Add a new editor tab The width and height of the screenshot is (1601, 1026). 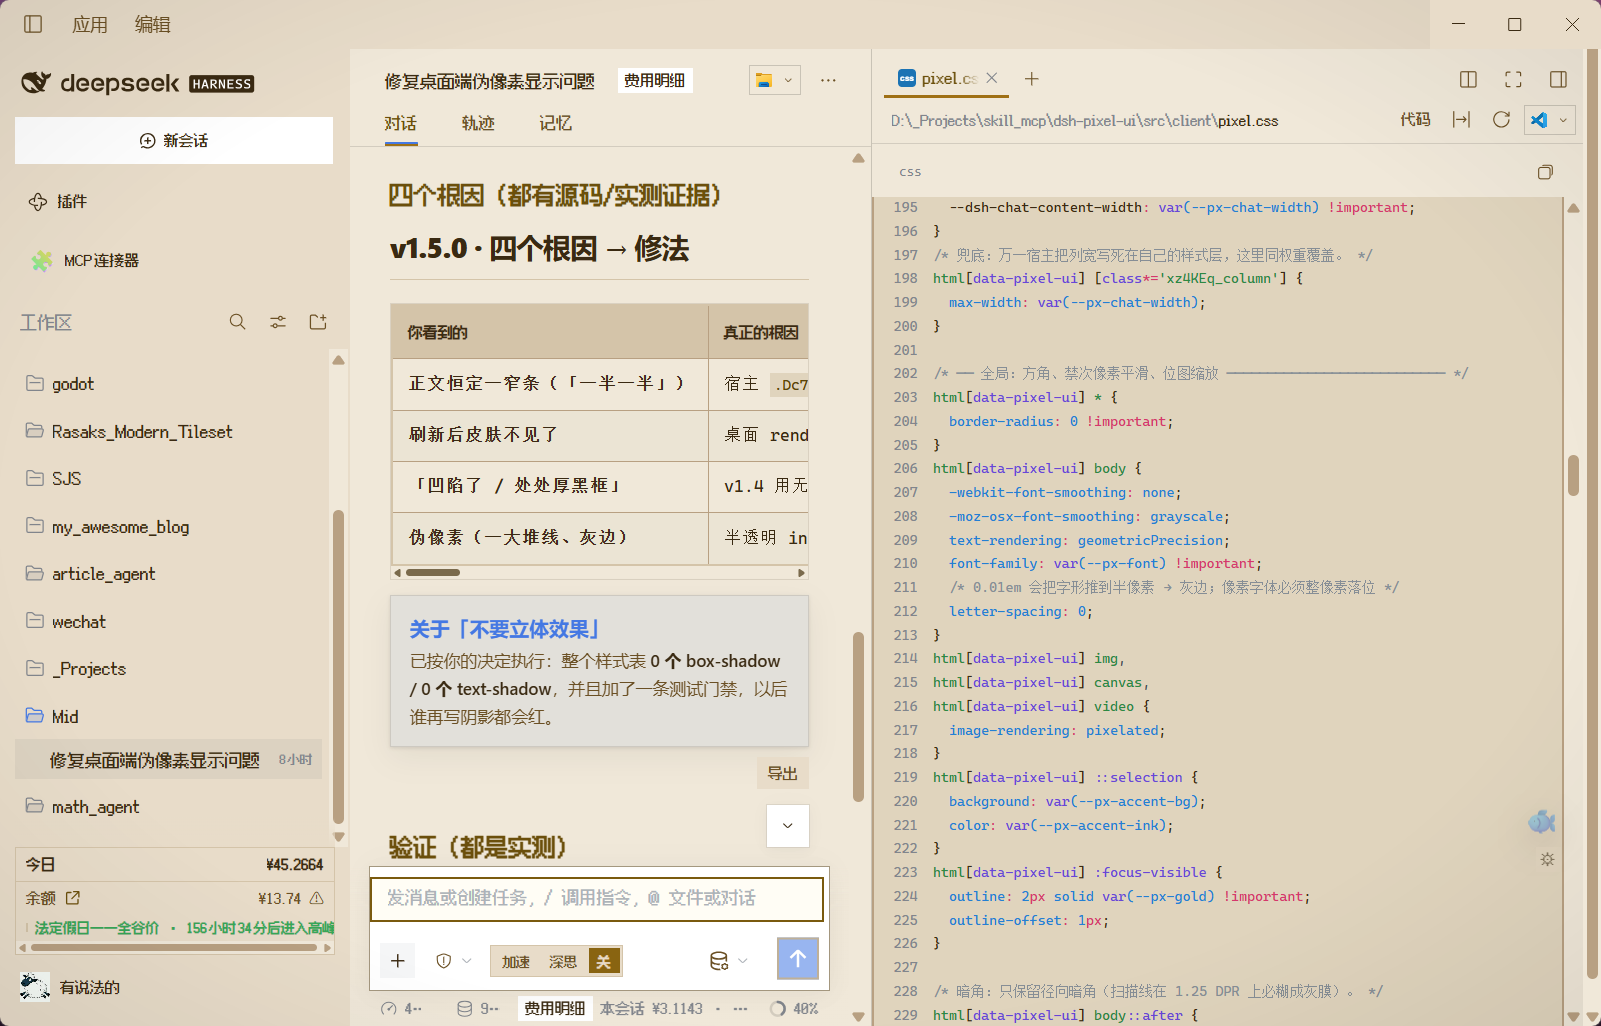click(x=1032, y=79)
